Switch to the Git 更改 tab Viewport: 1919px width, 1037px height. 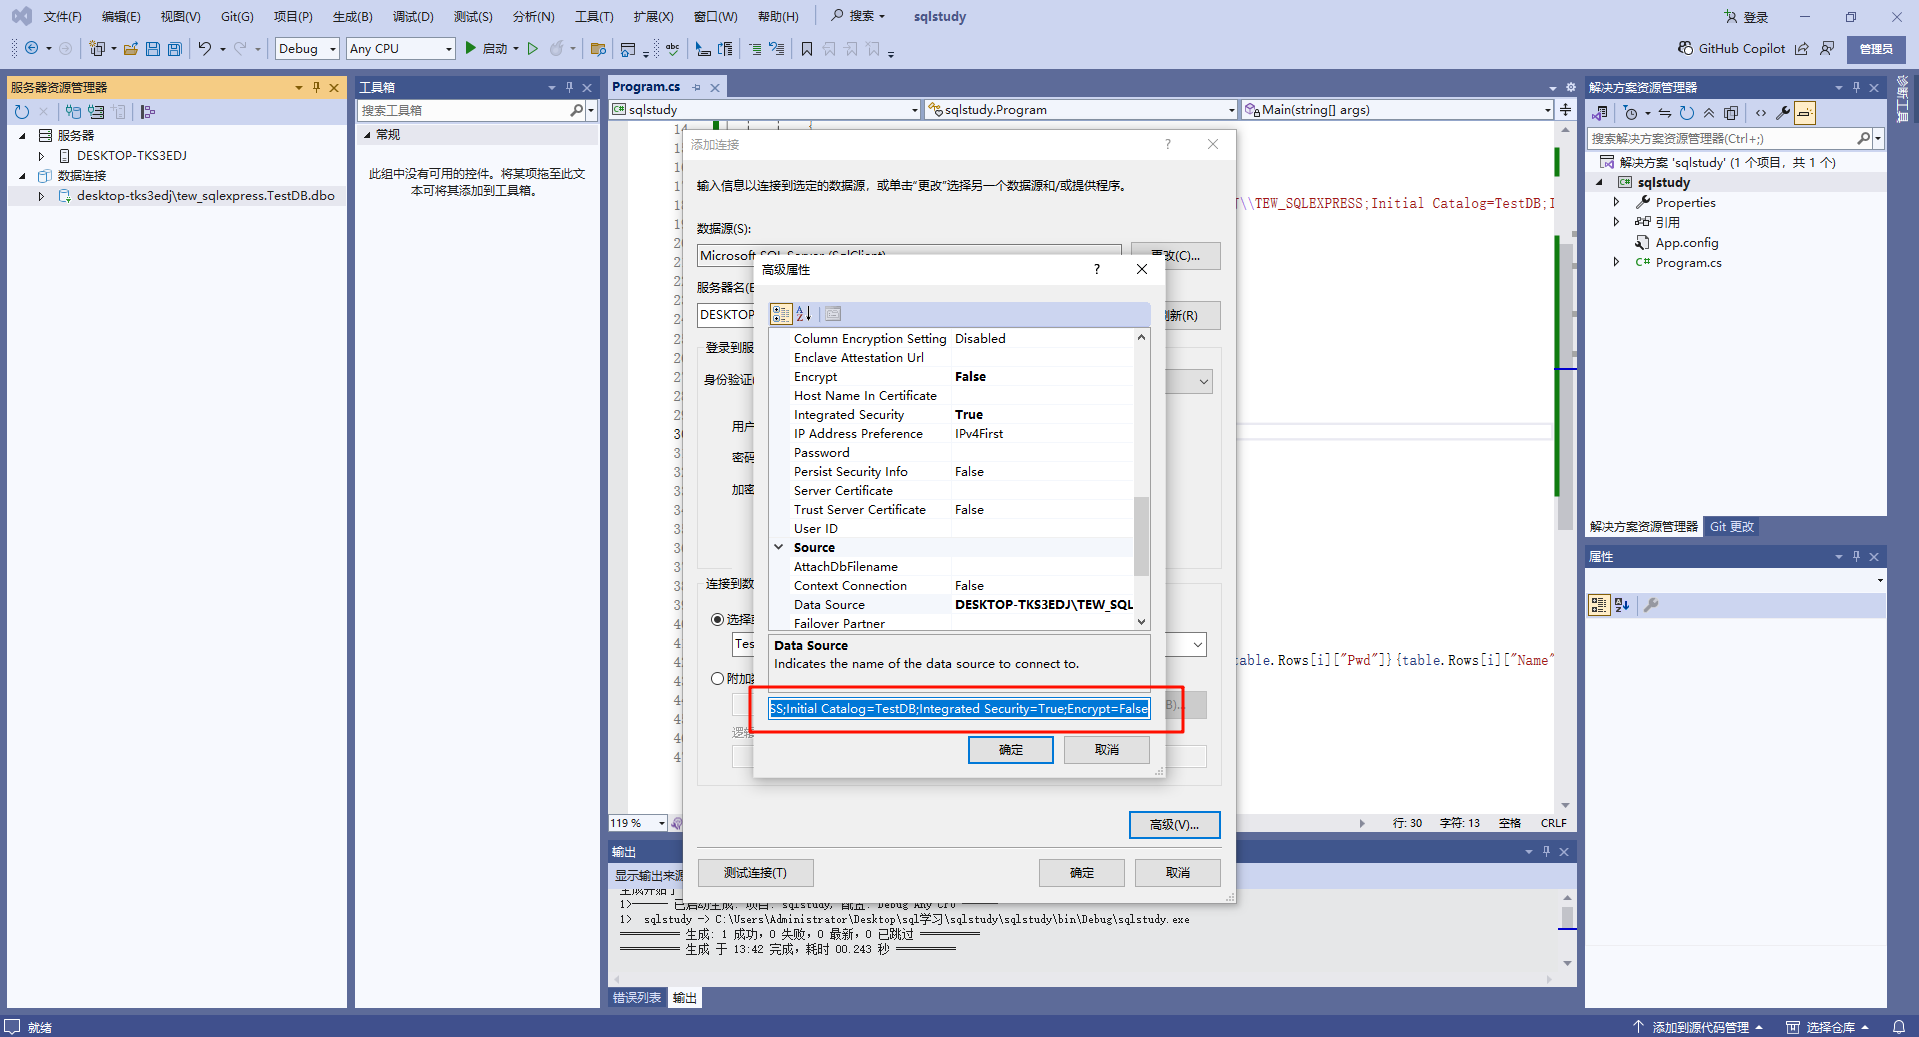coord(1731,527)
